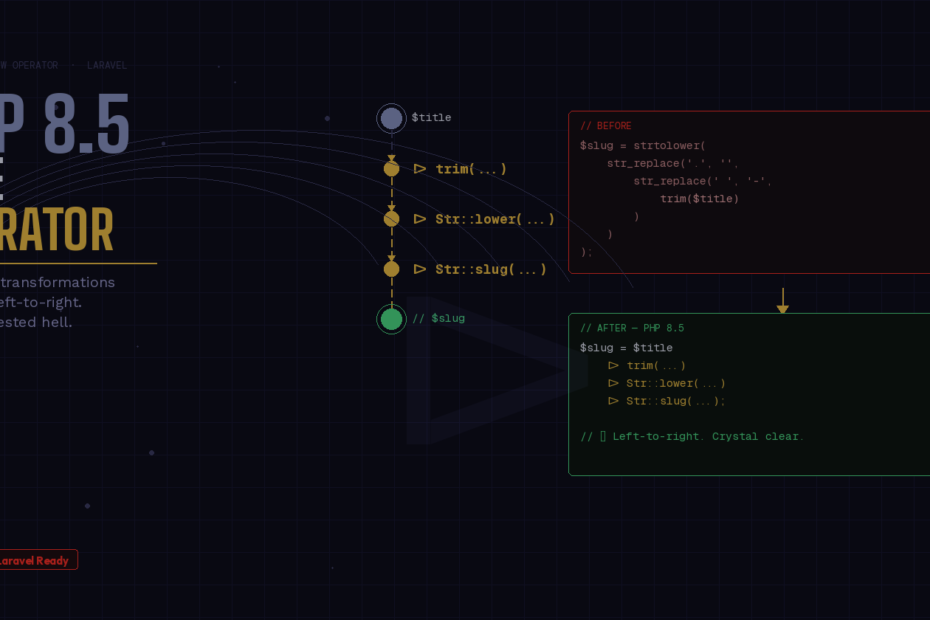Click the down arrow between the code boxes

tap(782, 300)
